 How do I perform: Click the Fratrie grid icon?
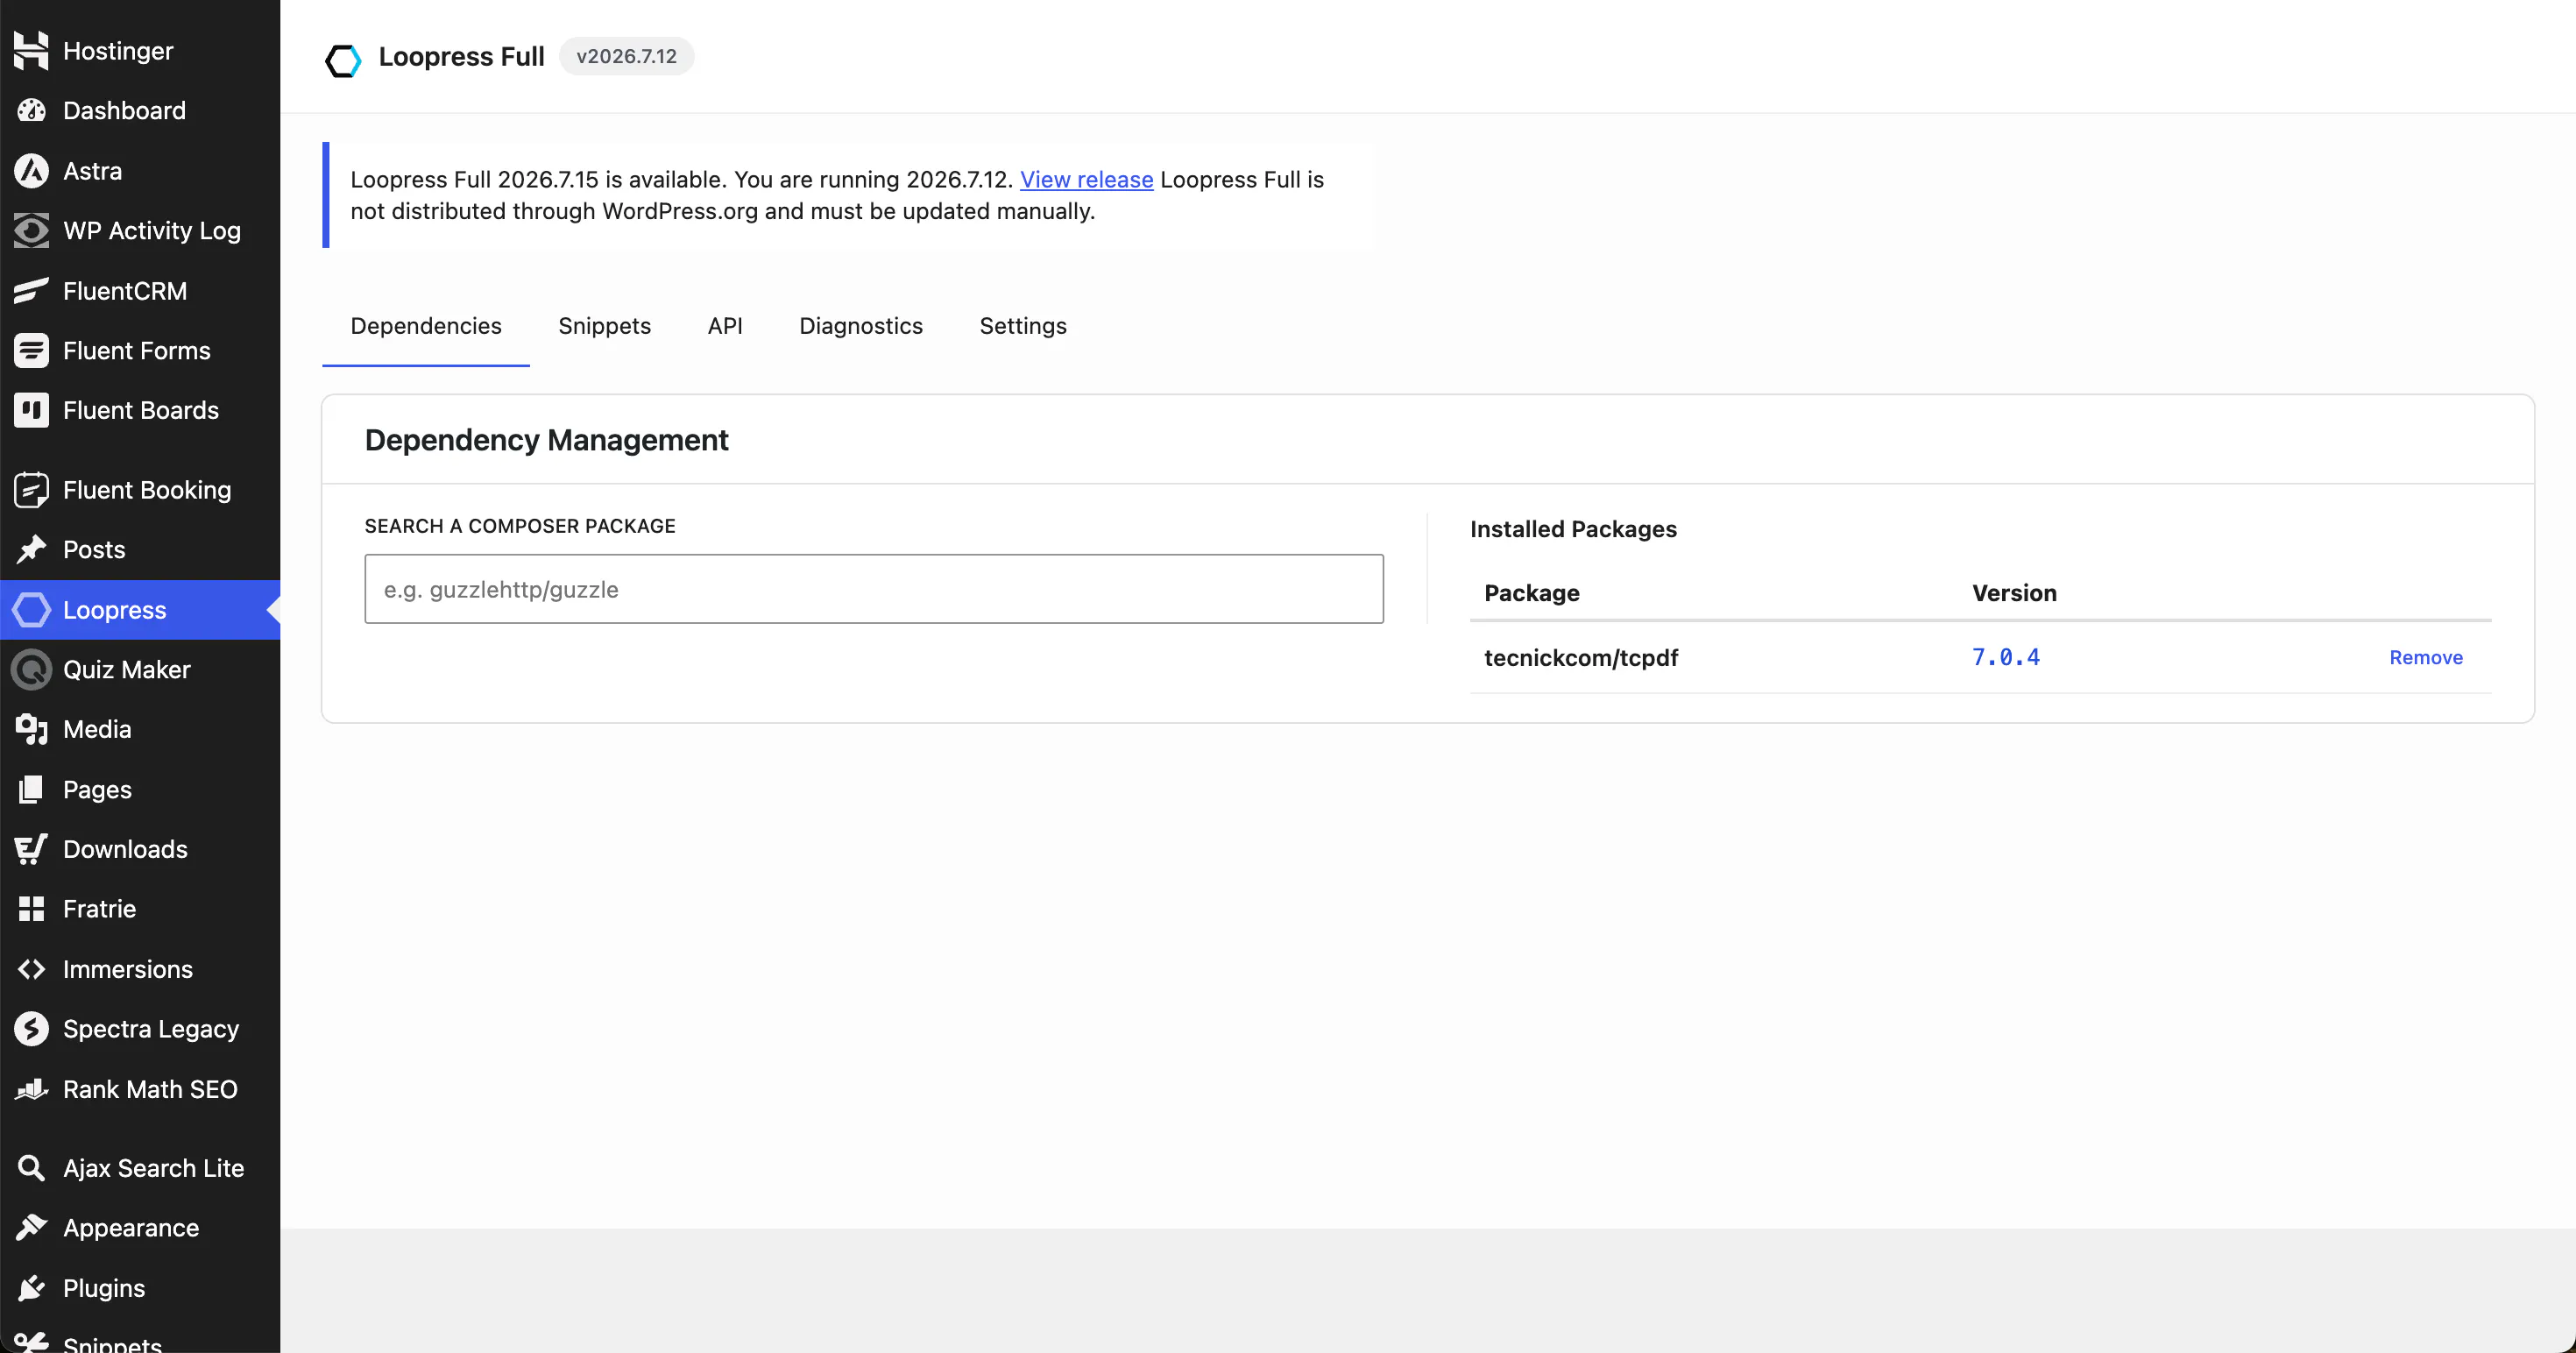[31, 909]
